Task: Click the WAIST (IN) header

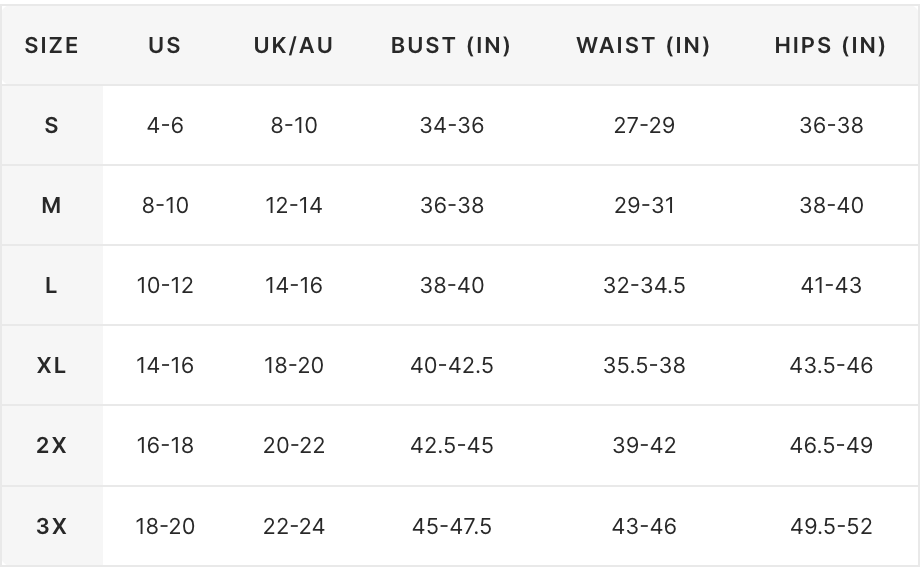Action: coord(643,46)
